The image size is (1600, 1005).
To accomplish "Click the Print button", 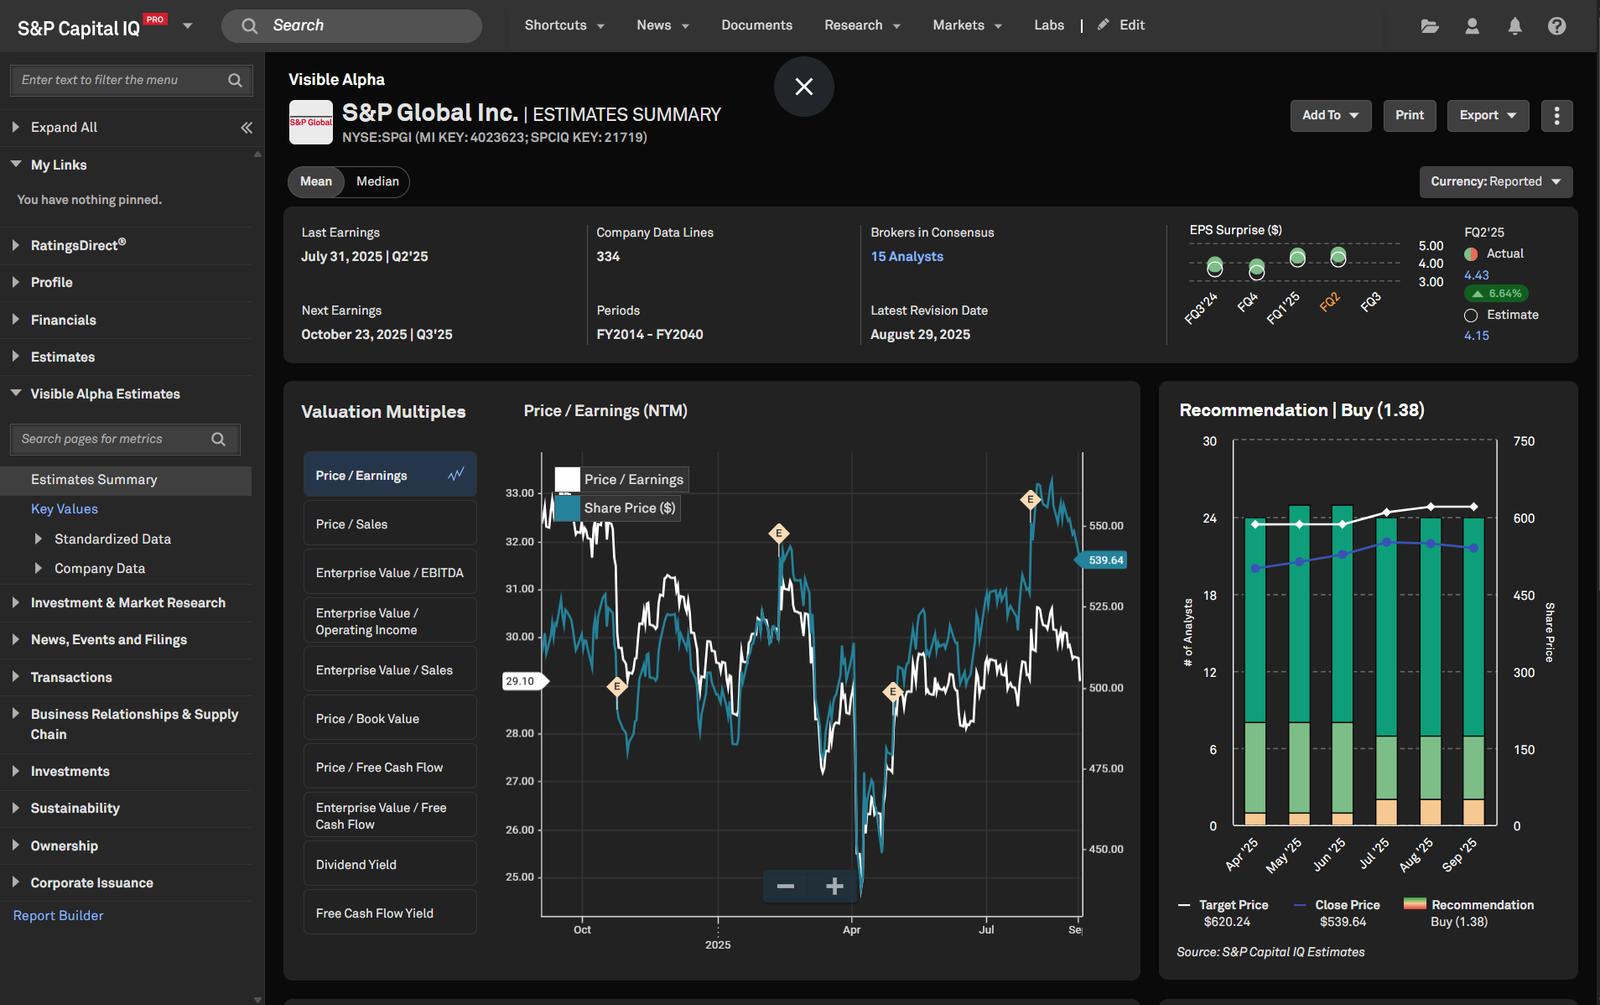I will pos(1410,116).
